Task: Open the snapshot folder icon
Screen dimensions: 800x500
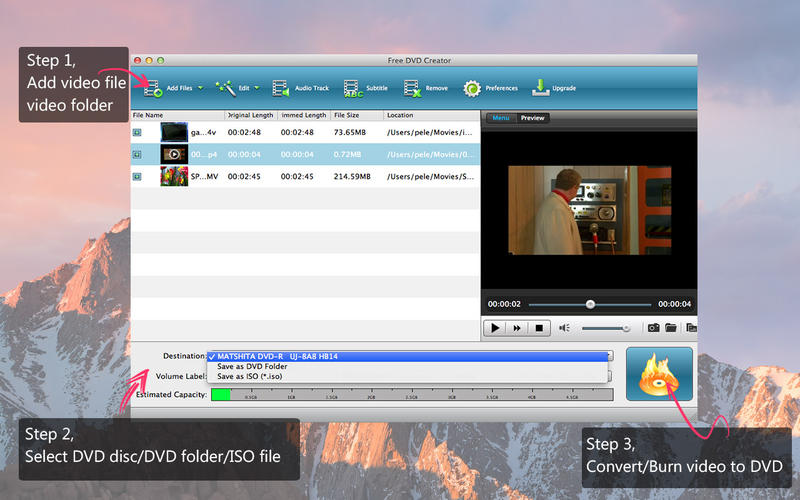Action: (672, 327)
